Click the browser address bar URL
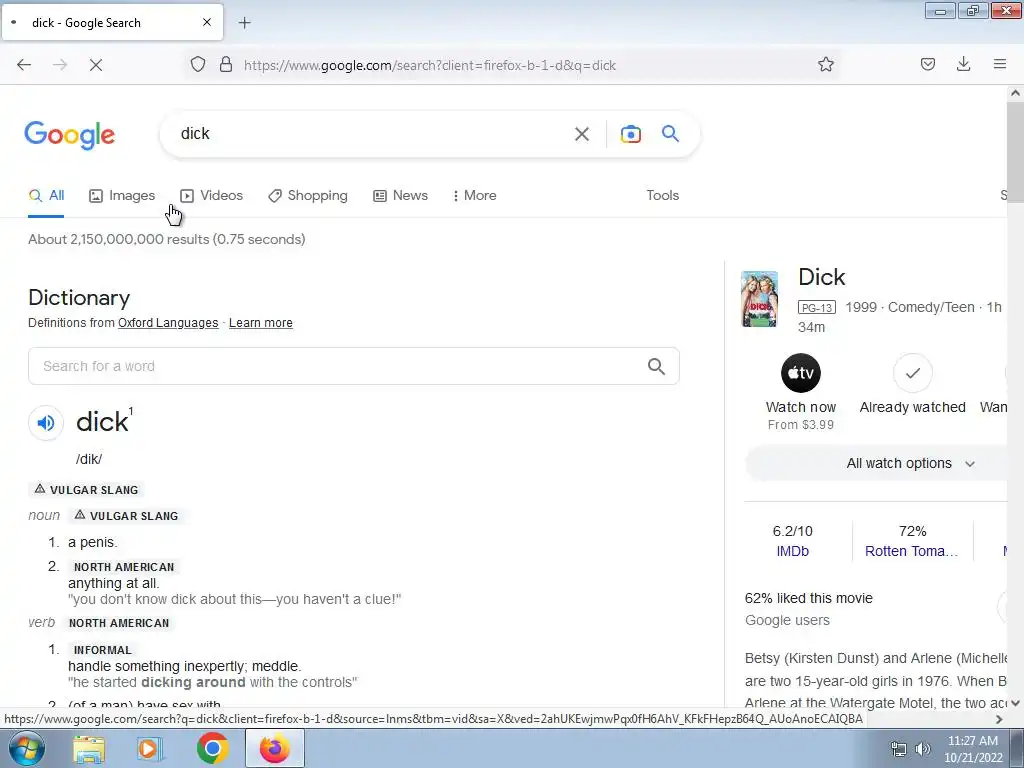Screen dimensions: 1024x768 point(430,65)
